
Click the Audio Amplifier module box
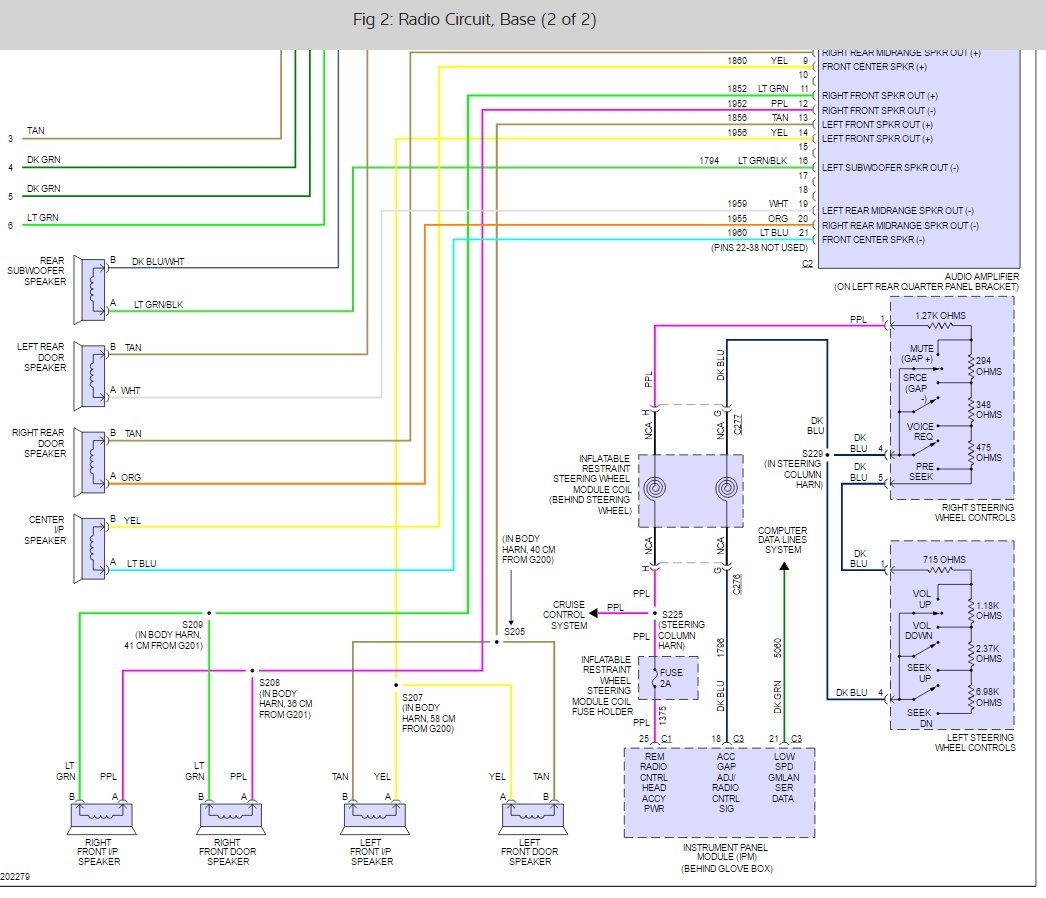pyautogui.click(x=919, y=159)
